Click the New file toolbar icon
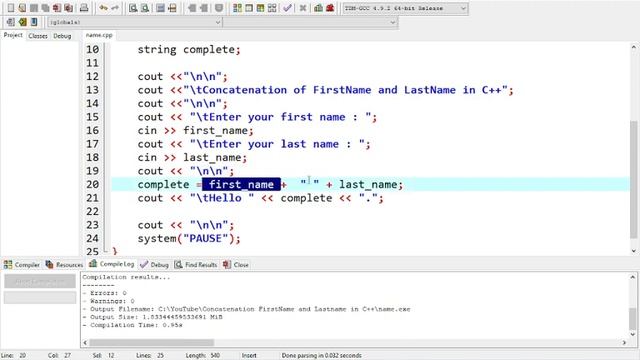640x360 pixels. coord(11,8)
